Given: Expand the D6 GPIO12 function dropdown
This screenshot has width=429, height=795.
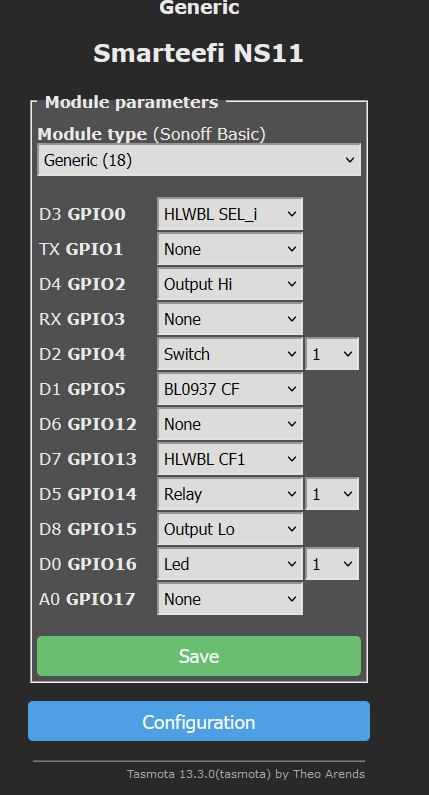Looking at the screenshot, I should click(230, 424).
